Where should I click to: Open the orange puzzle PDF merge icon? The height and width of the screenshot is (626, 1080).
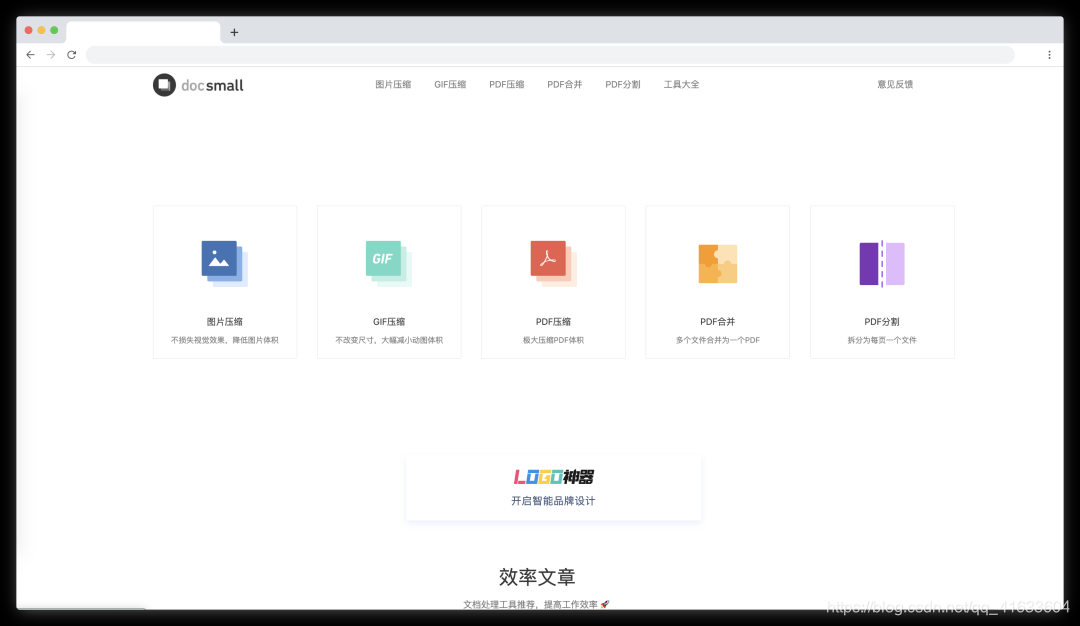[718, 263]
